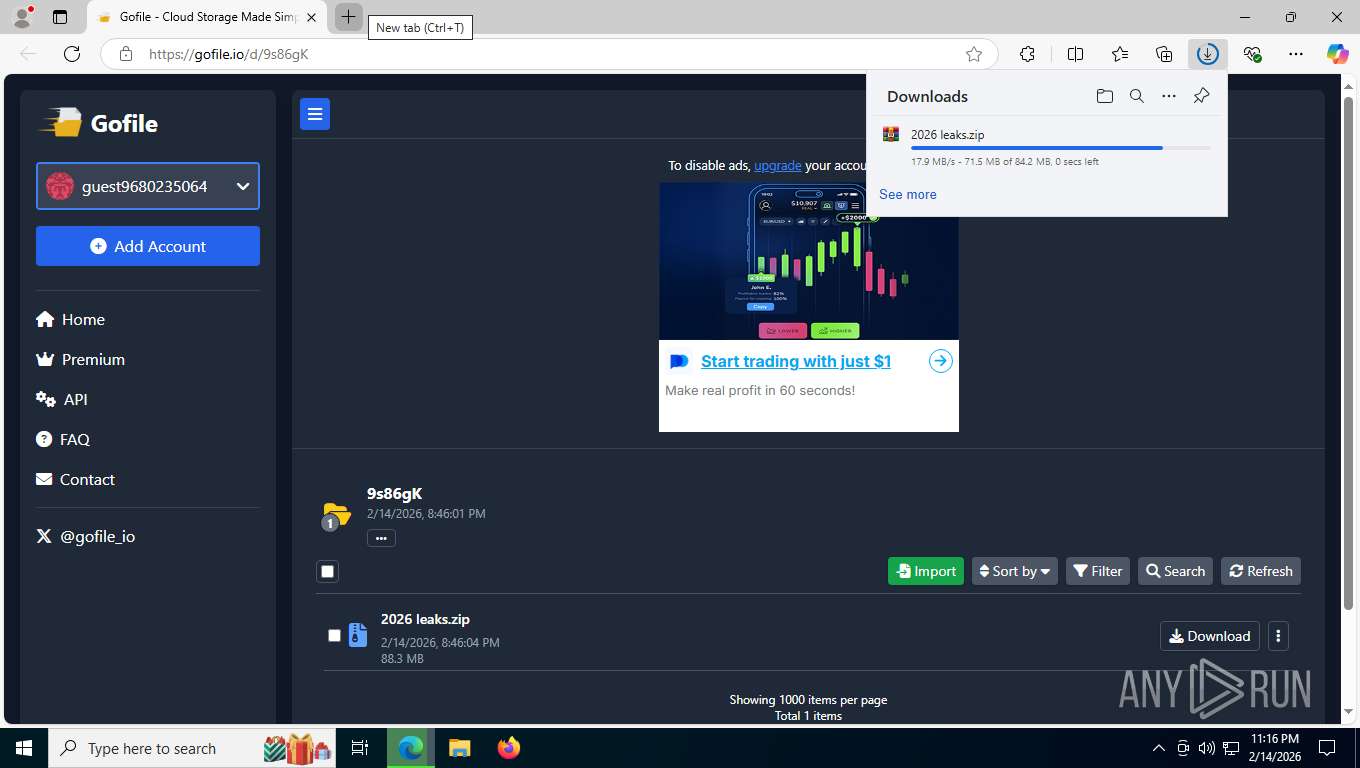
Task: Pin the Downloads panel
Action: coord(1201,96)
